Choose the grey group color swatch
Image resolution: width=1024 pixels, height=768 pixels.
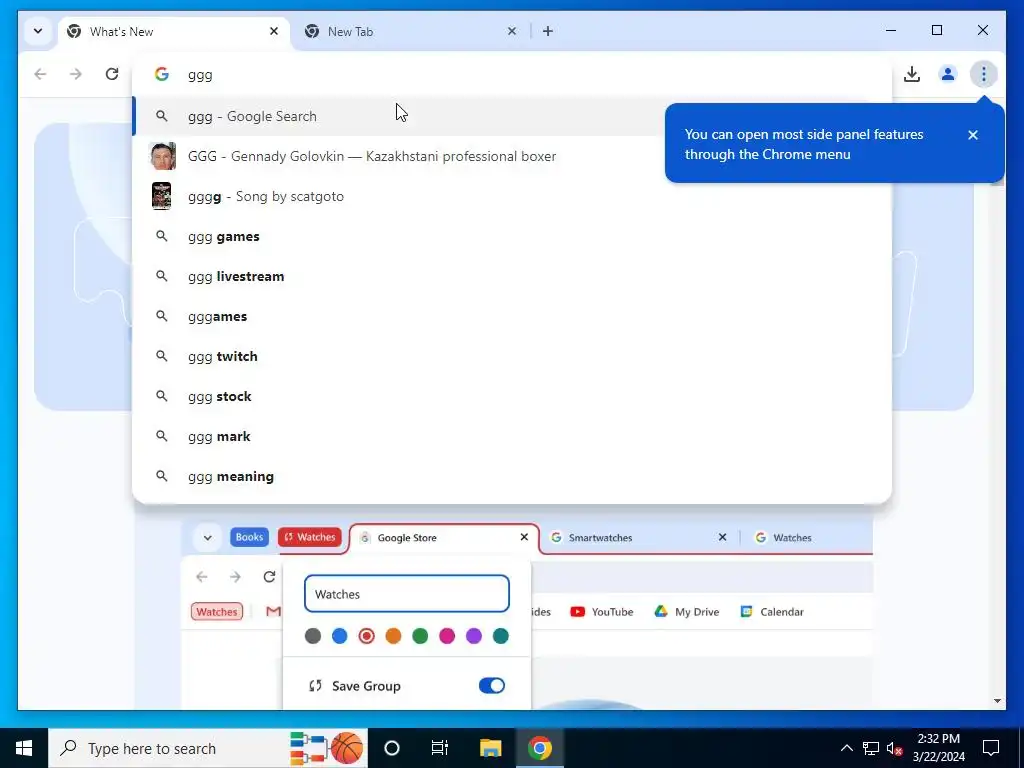(313, 635)
